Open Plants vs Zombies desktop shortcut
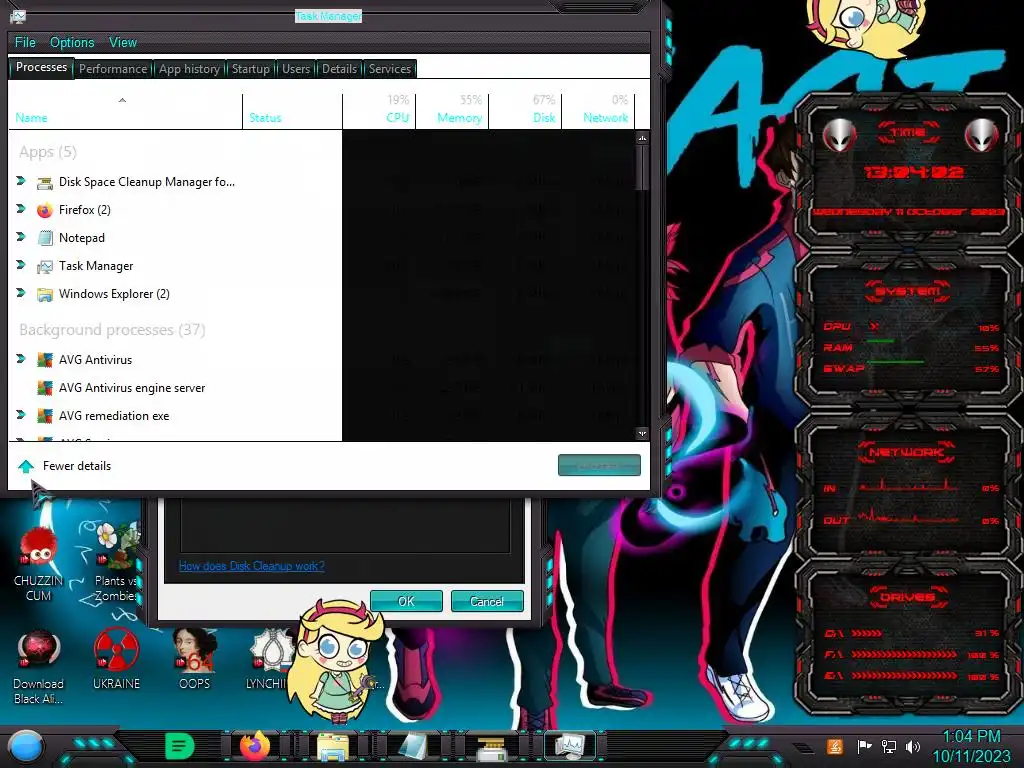 click(x=116, y=563)
